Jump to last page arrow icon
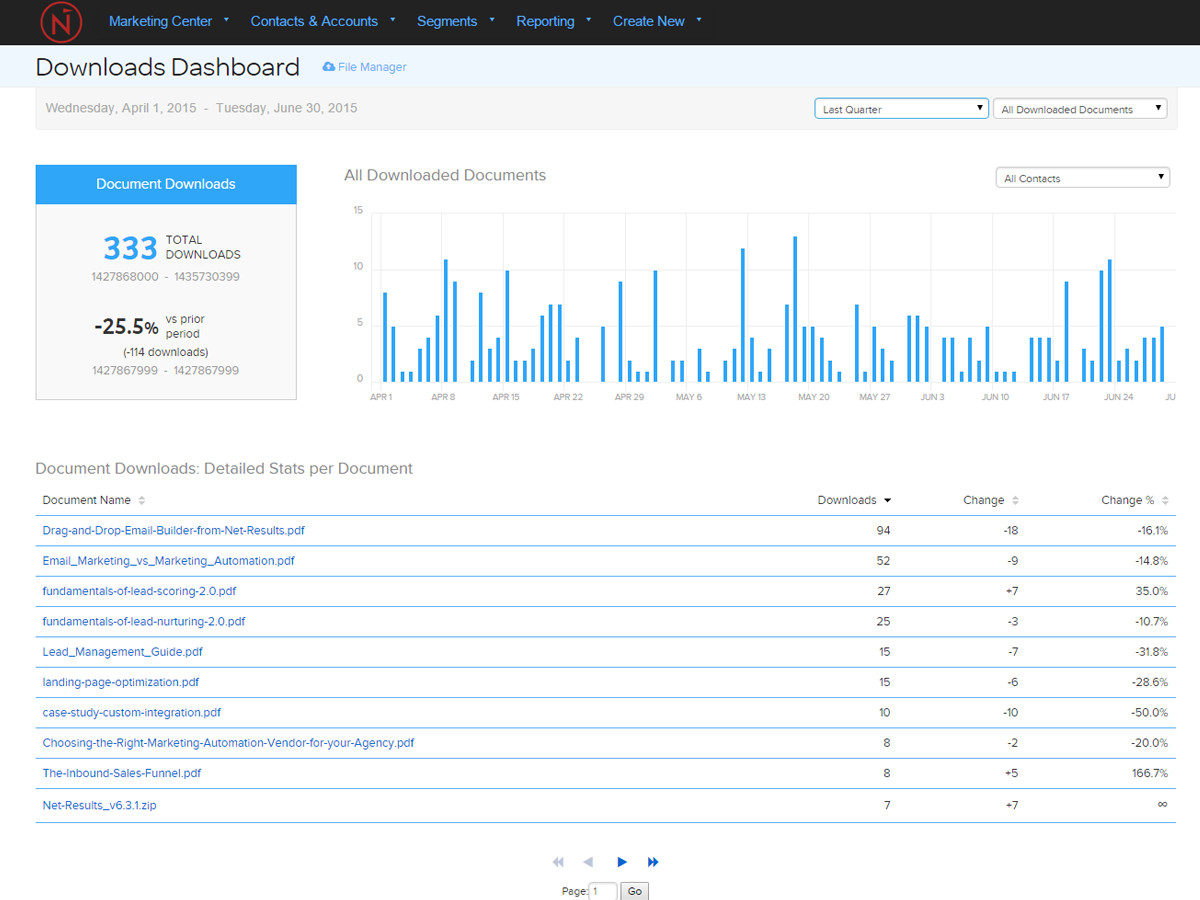This screenshot has height=900, width=1200. point(653,862)
